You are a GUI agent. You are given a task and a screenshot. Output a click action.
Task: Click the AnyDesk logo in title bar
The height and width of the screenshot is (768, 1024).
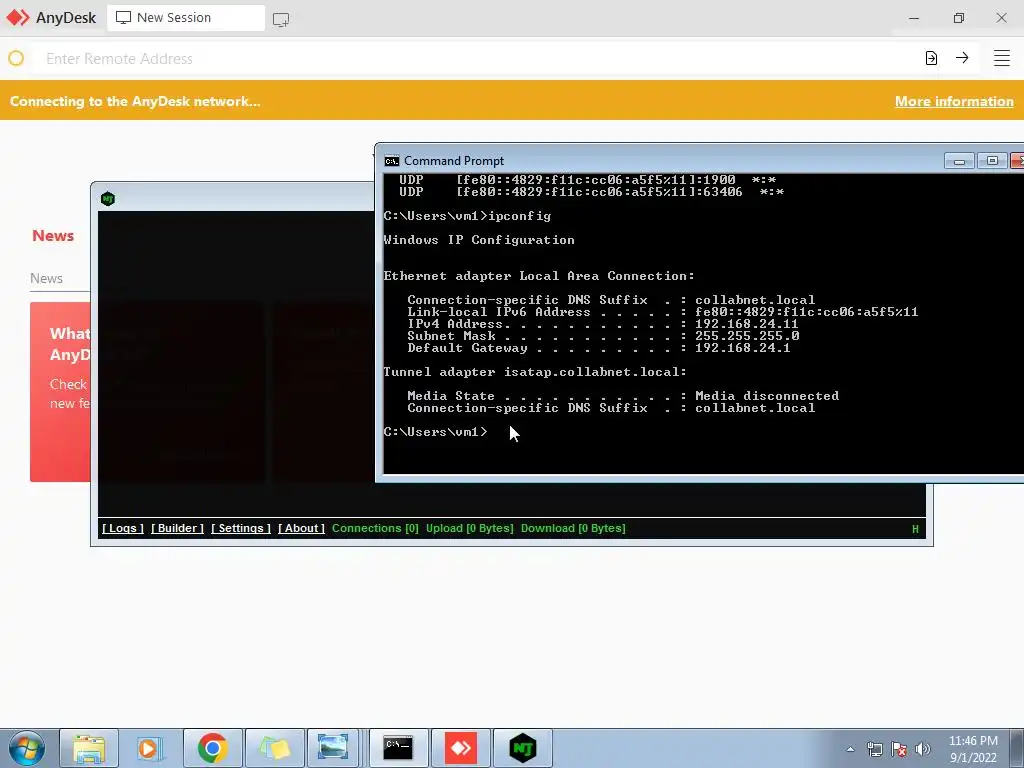[x=18, y=18]
